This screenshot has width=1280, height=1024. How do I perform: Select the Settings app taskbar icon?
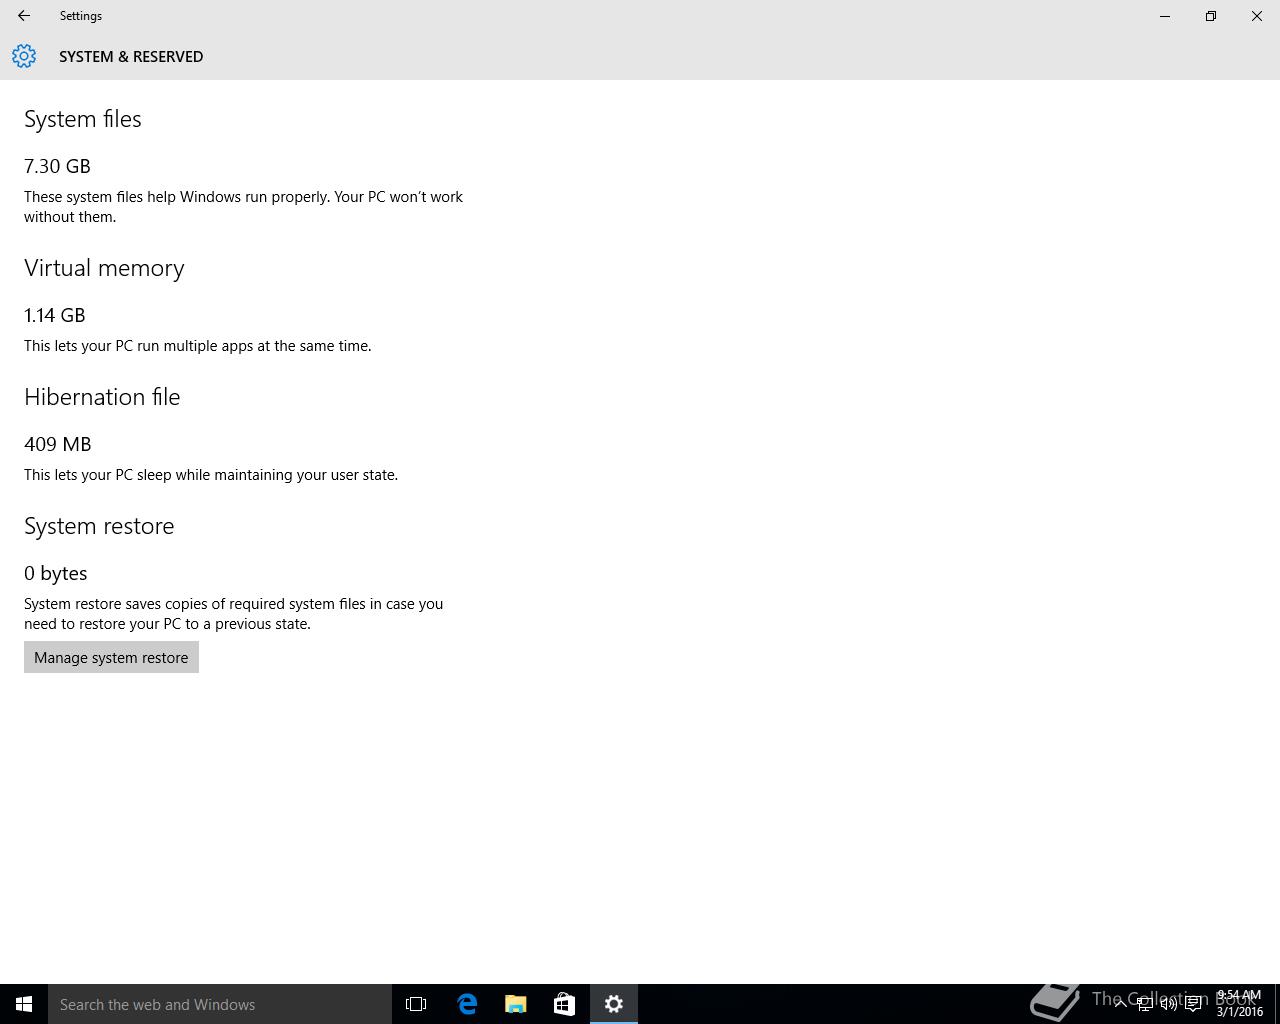click(x=614, y=1004)
